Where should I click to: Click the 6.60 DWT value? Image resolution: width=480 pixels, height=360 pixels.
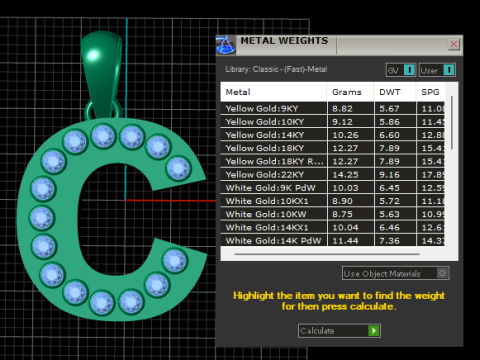389,135
